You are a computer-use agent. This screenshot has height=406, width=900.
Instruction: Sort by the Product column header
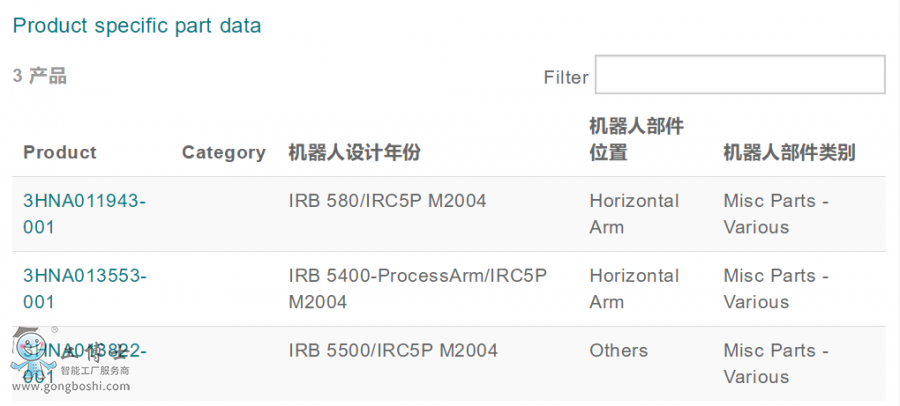[60, 152]
